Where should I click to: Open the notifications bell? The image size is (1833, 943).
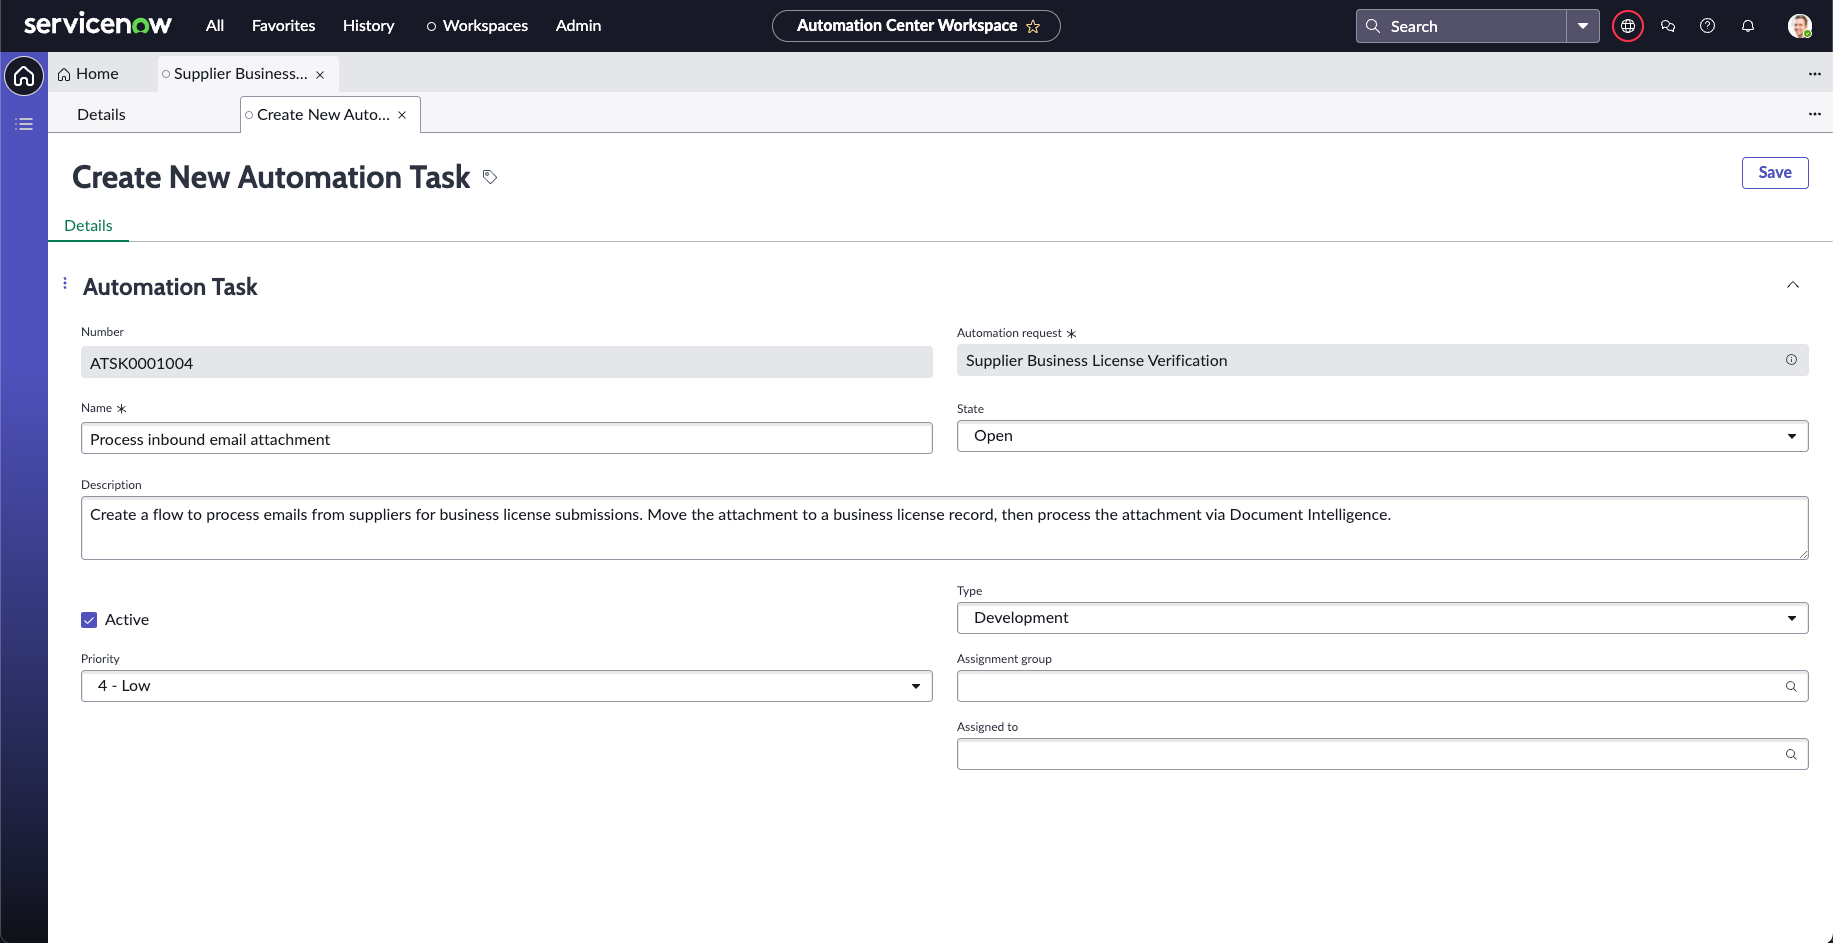1747,26
